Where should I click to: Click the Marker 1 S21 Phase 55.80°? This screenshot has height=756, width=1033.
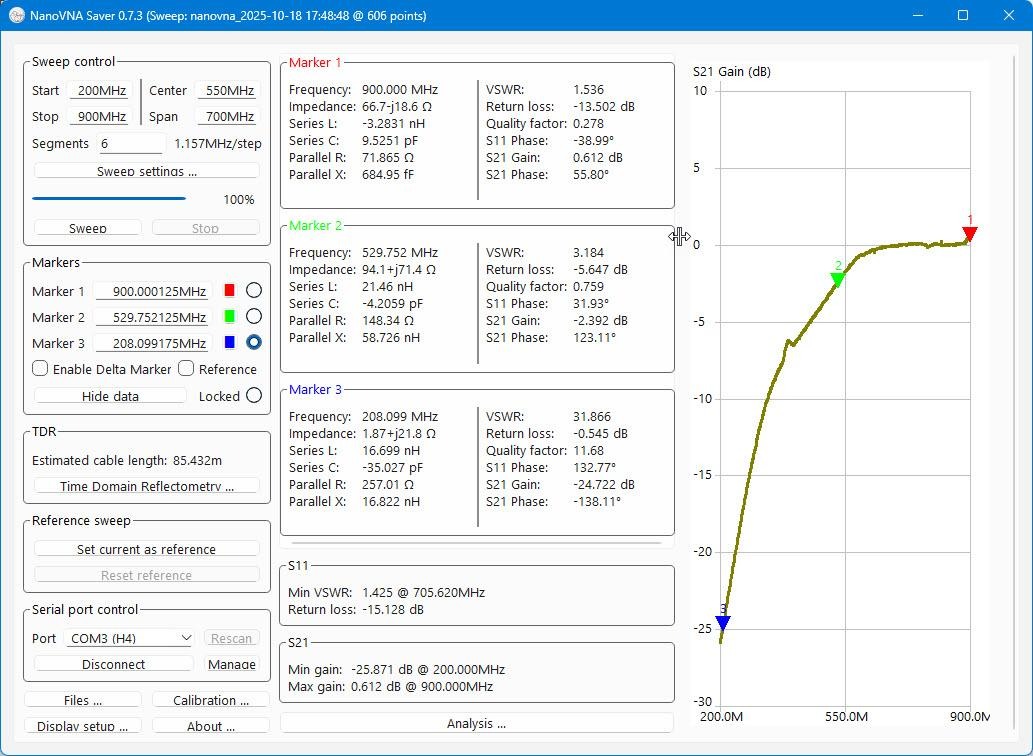591,175
